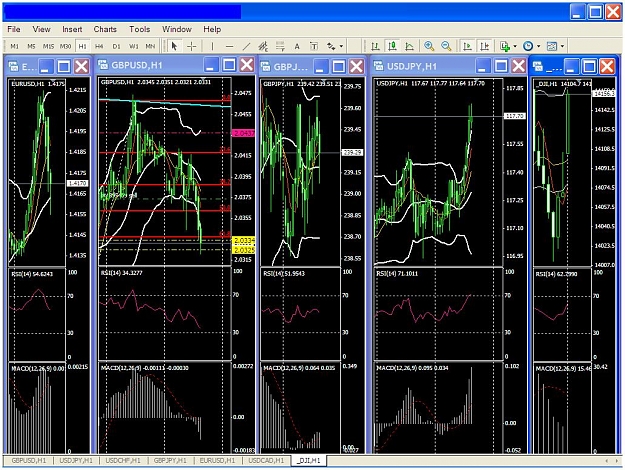The height and width of the screenshot is (470, 625).
Task: Click the GBPJ... window title icon
Action: pos(265,66)
